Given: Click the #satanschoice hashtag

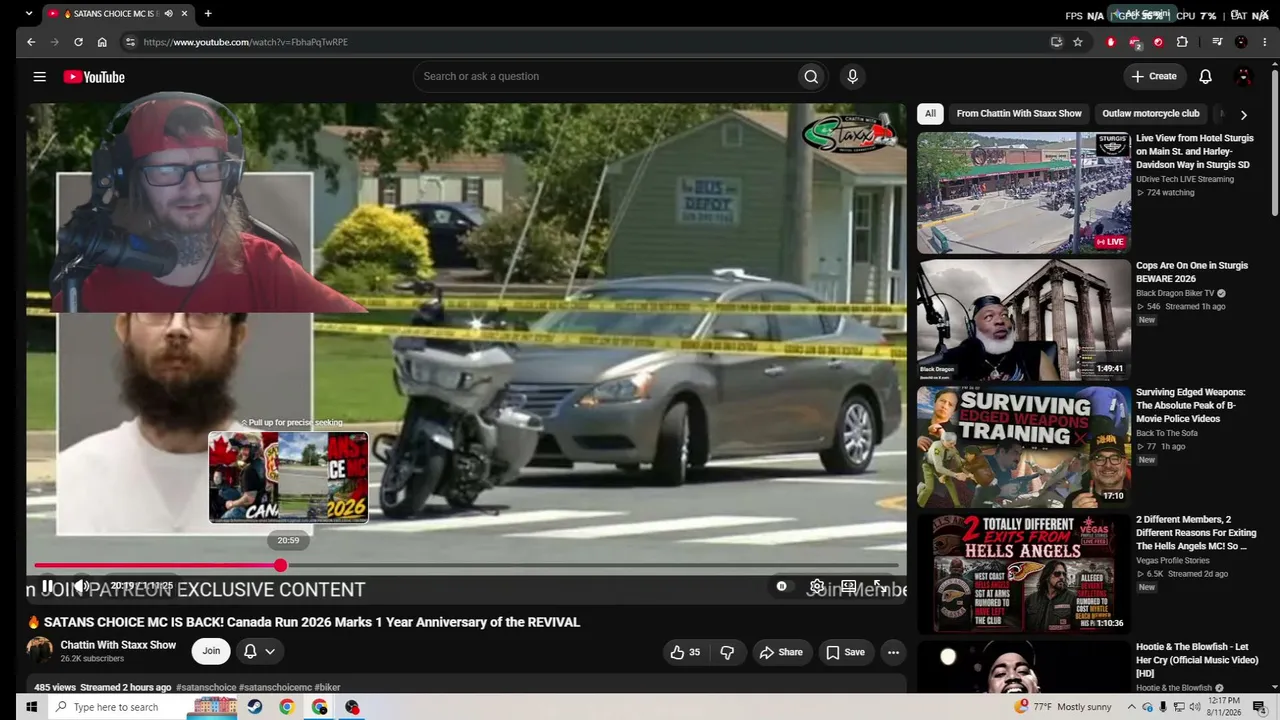Looking at the screenshot, I should tap(206, 688).
